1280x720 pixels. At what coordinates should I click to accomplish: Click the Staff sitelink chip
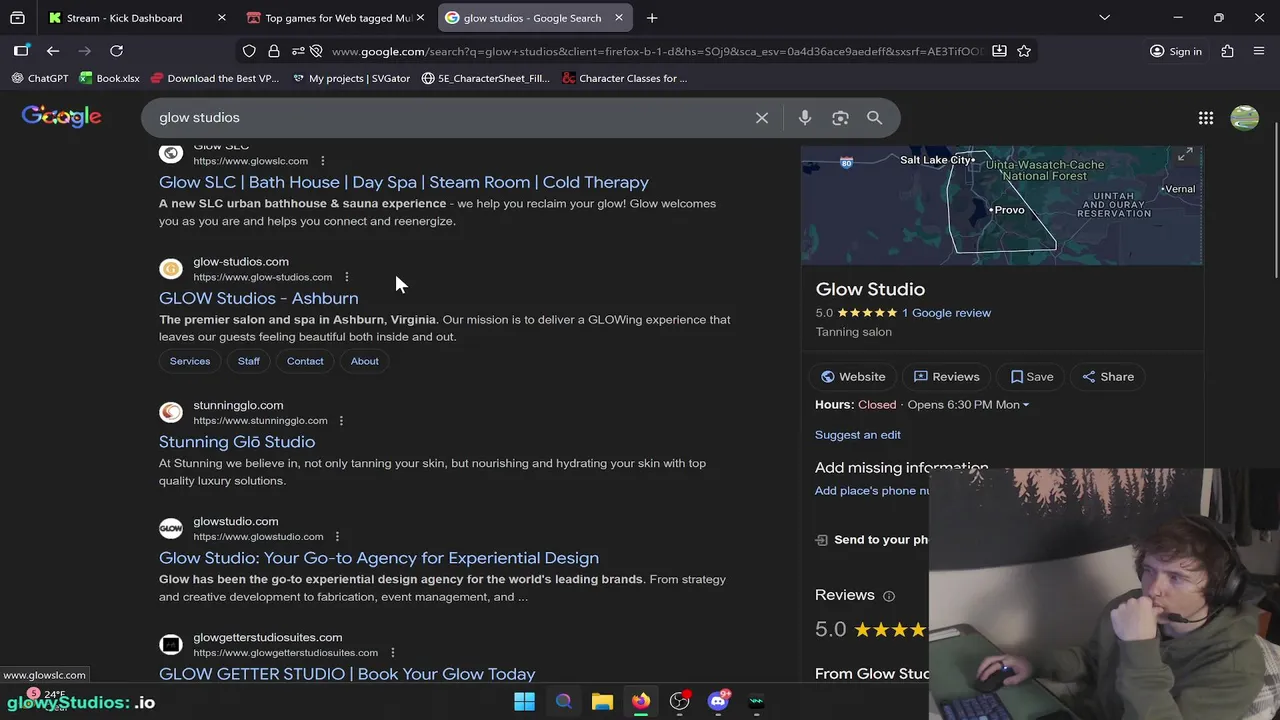click(249, 361)
